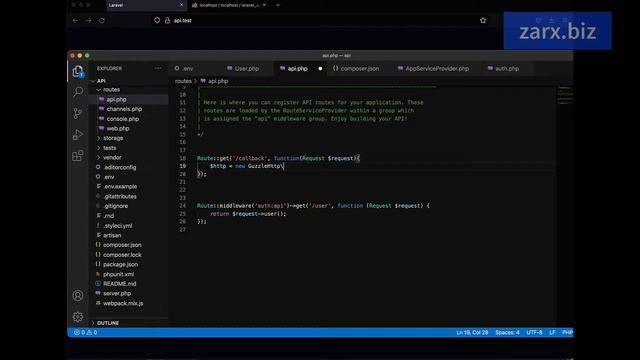Open api.php in the file tree

pyautogui.click(x=116, y=100)
